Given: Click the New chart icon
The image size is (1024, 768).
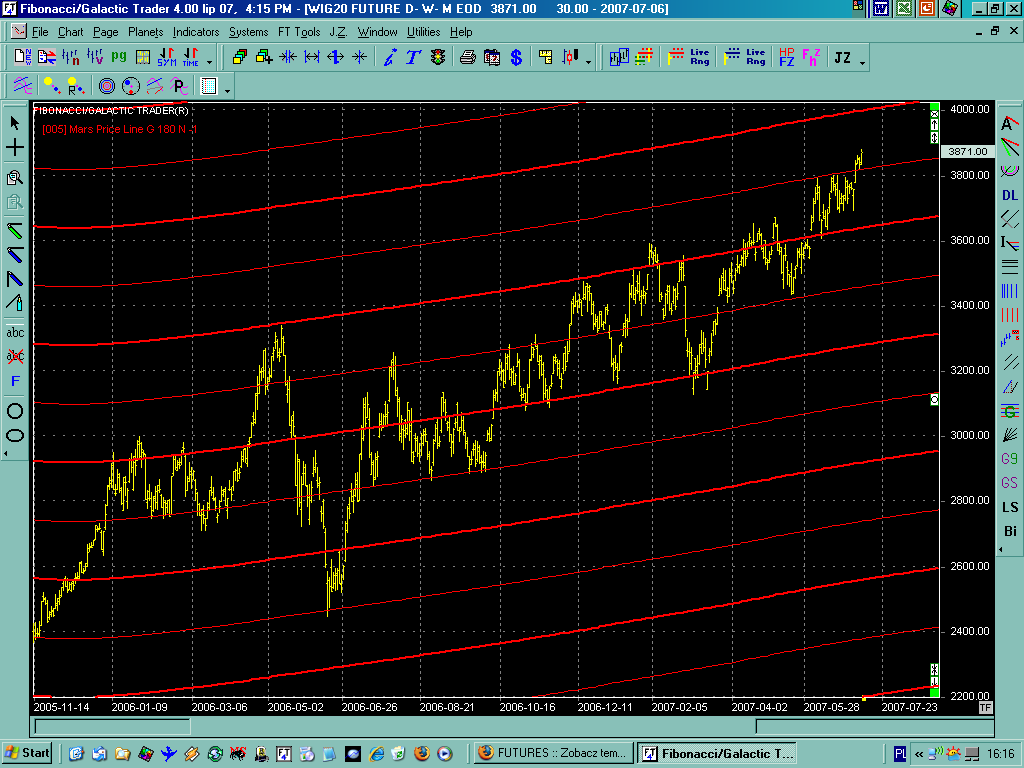Looking at the screenshot, I should click(22, 57).
